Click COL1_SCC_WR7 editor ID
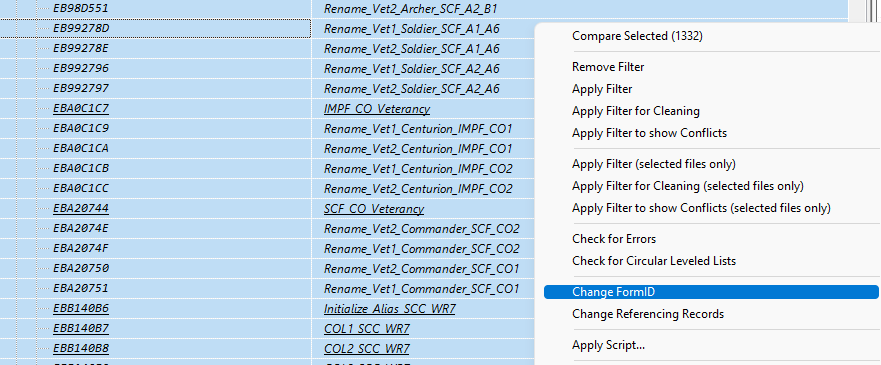 coord(366,328)
